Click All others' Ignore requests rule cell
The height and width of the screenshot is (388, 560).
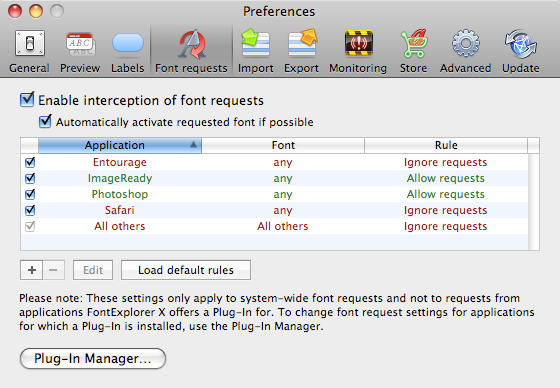[446, 226]
